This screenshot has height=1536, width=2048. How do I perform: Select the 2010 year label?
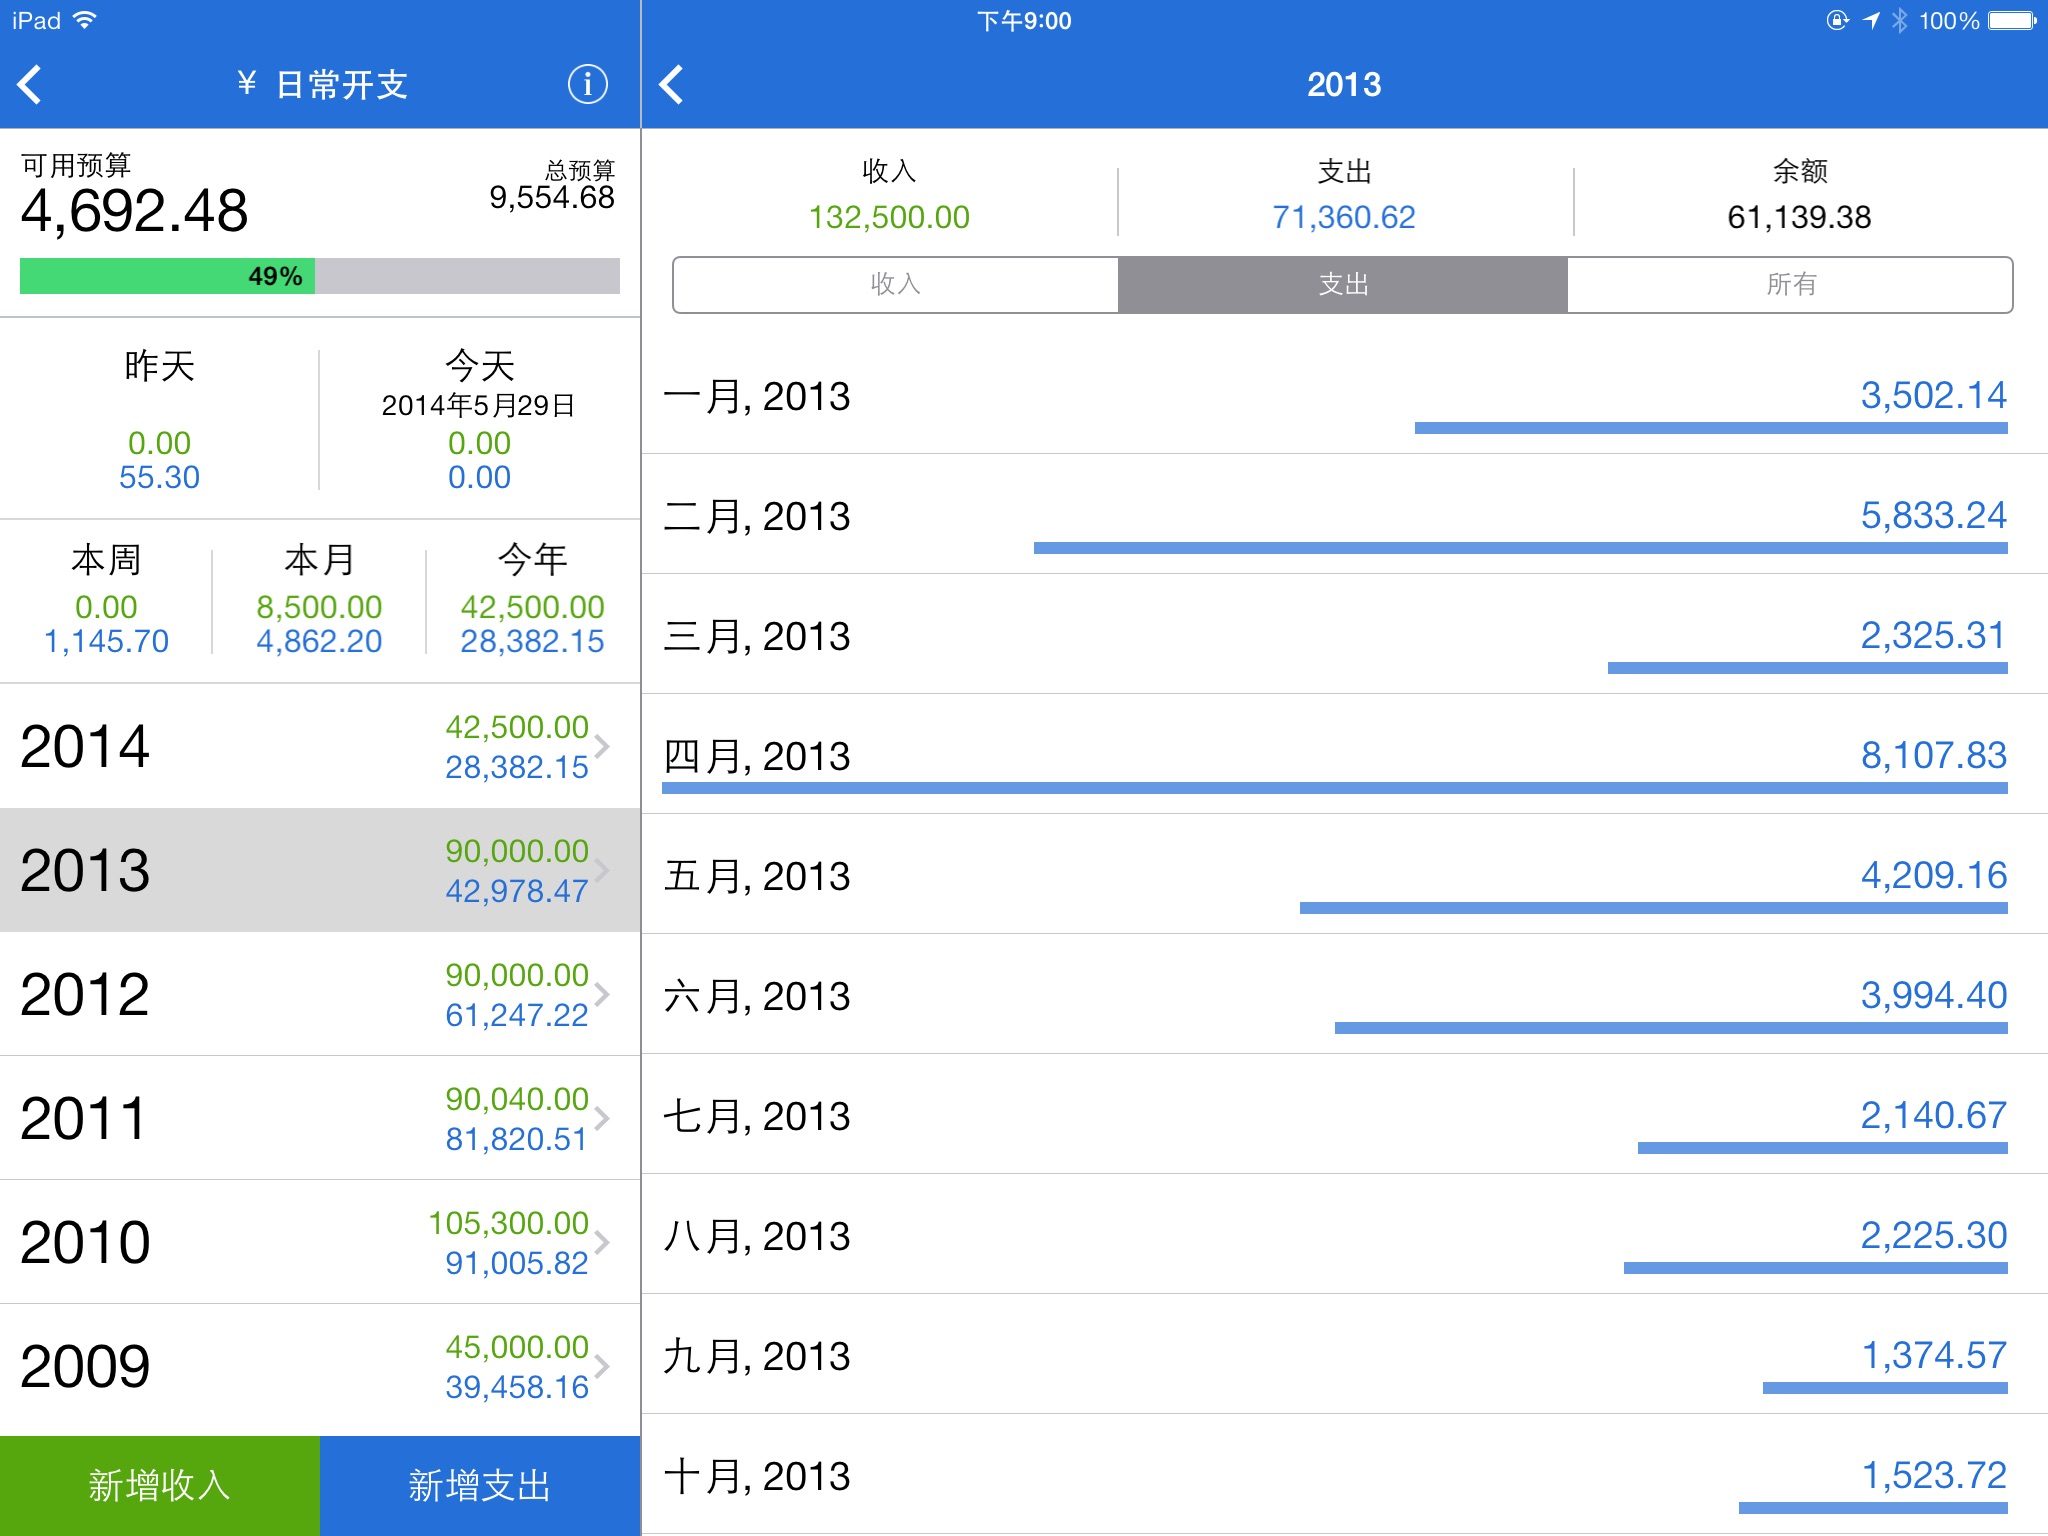coord(85,1243)
